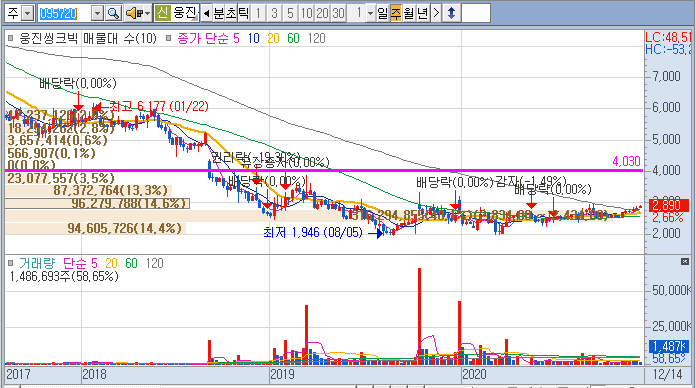Click the LC:48.51 label

[668, 37]
